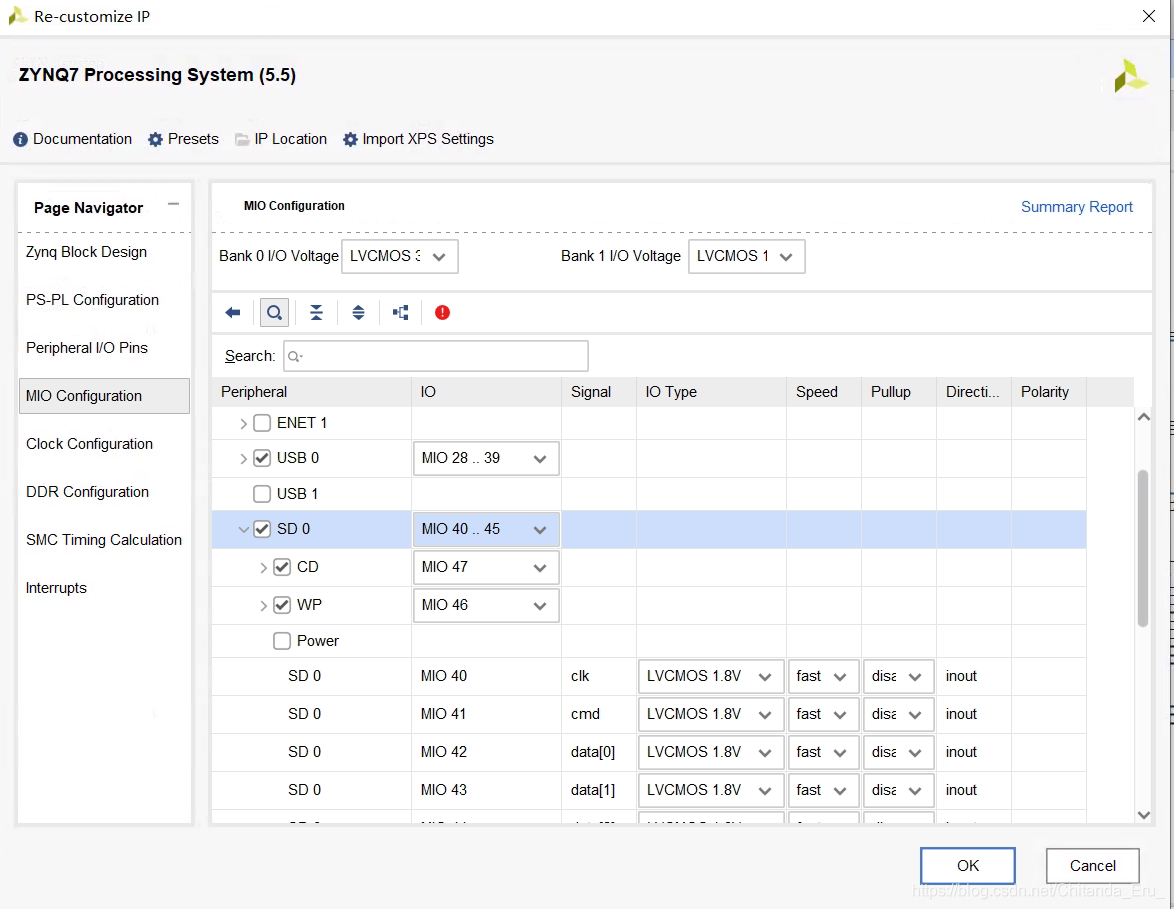Image resolution: width=1174 pixels, height=909 pixels.
Task: Toggle the search magnifier toolbar icon
Action: pos(275,312)
